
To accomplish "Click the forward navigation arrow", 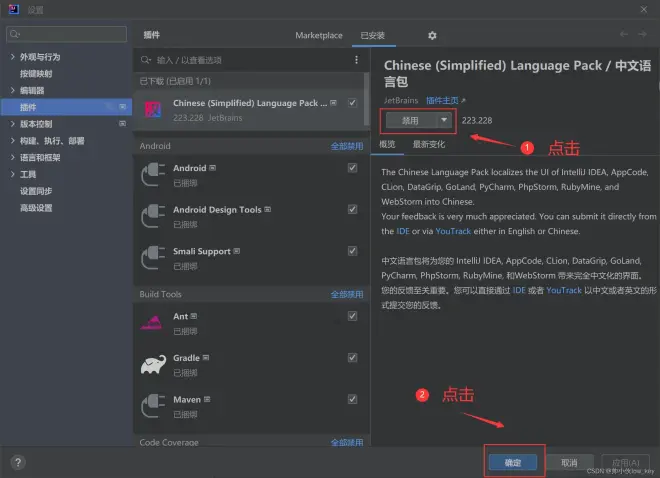I will click(642, 34).
